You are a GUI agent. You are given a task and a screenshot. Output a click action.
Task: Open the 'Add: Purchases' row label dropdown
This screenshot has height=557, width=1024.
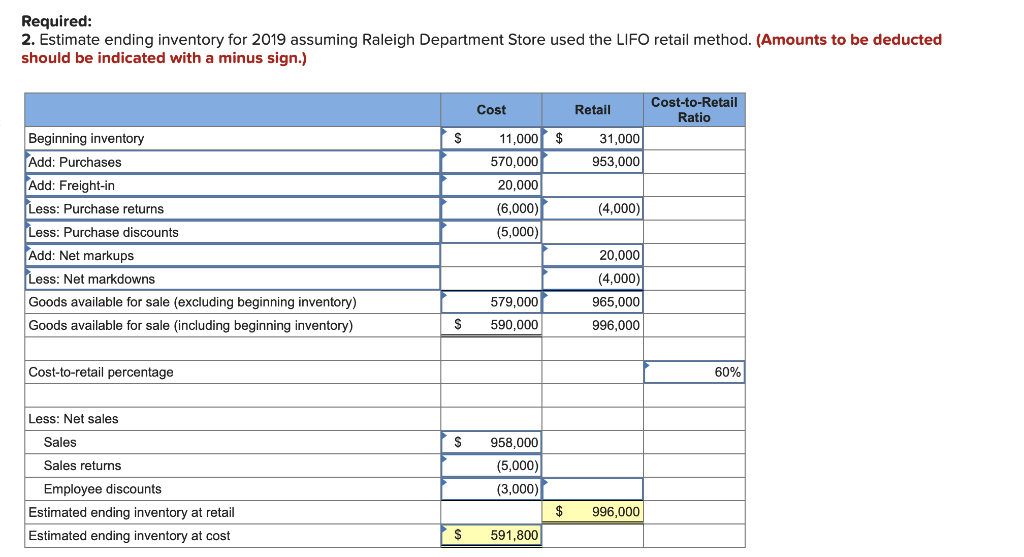232,162
